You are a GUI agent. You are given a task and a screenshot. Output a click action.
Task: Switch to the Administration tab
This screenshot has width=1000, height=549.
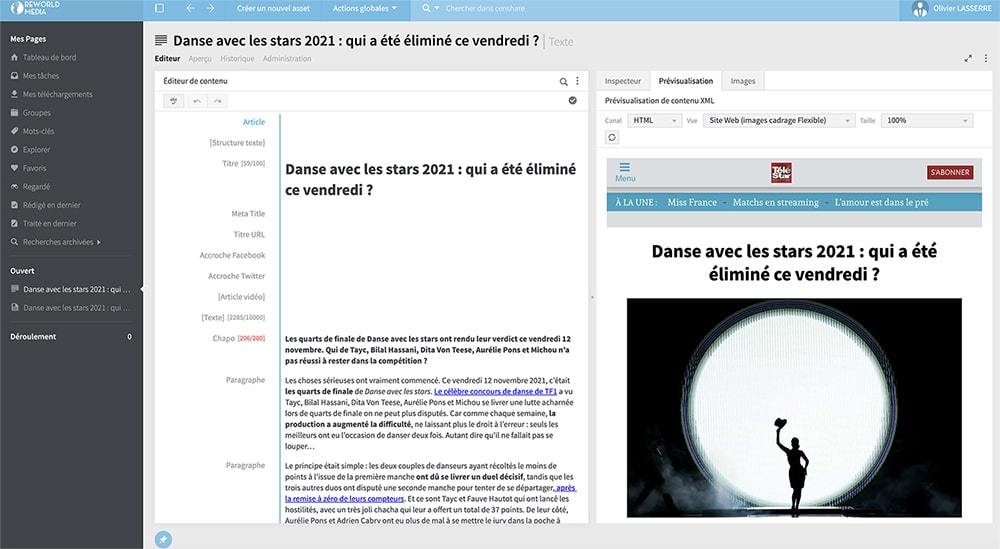pos(287,59)
